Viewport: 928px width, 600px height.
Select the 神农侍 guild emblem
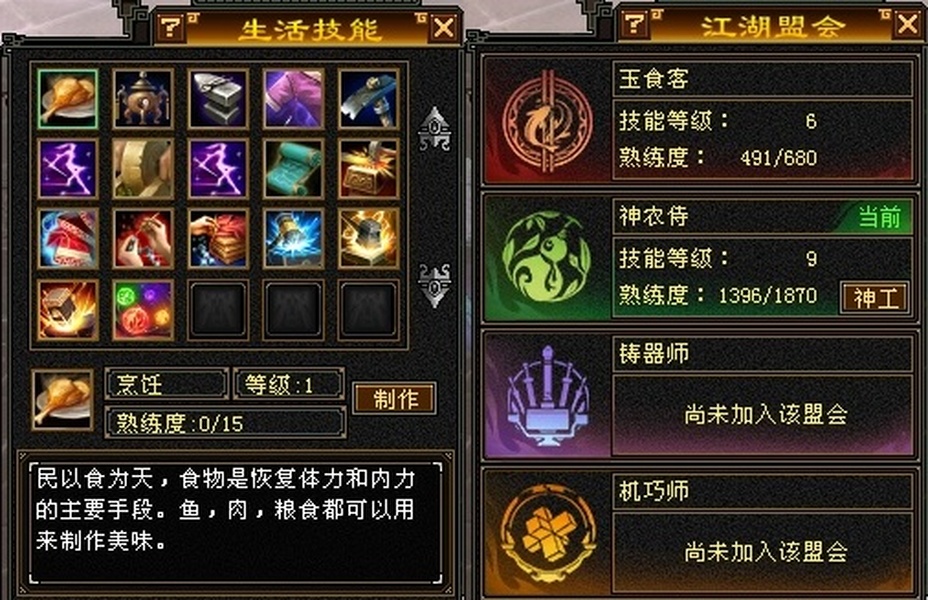[546, 258]
